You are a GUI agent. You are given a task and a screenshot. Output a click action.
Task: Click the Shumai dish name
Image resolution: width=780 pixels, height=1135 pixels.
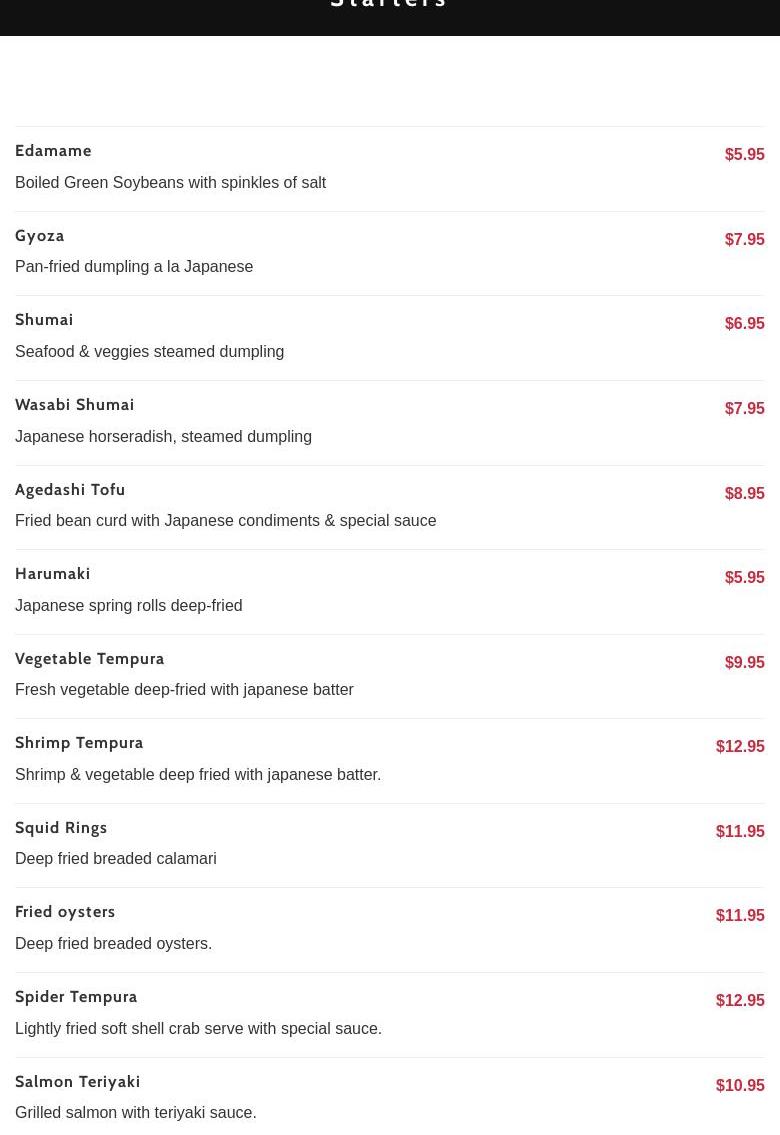[x=44, y=320]
